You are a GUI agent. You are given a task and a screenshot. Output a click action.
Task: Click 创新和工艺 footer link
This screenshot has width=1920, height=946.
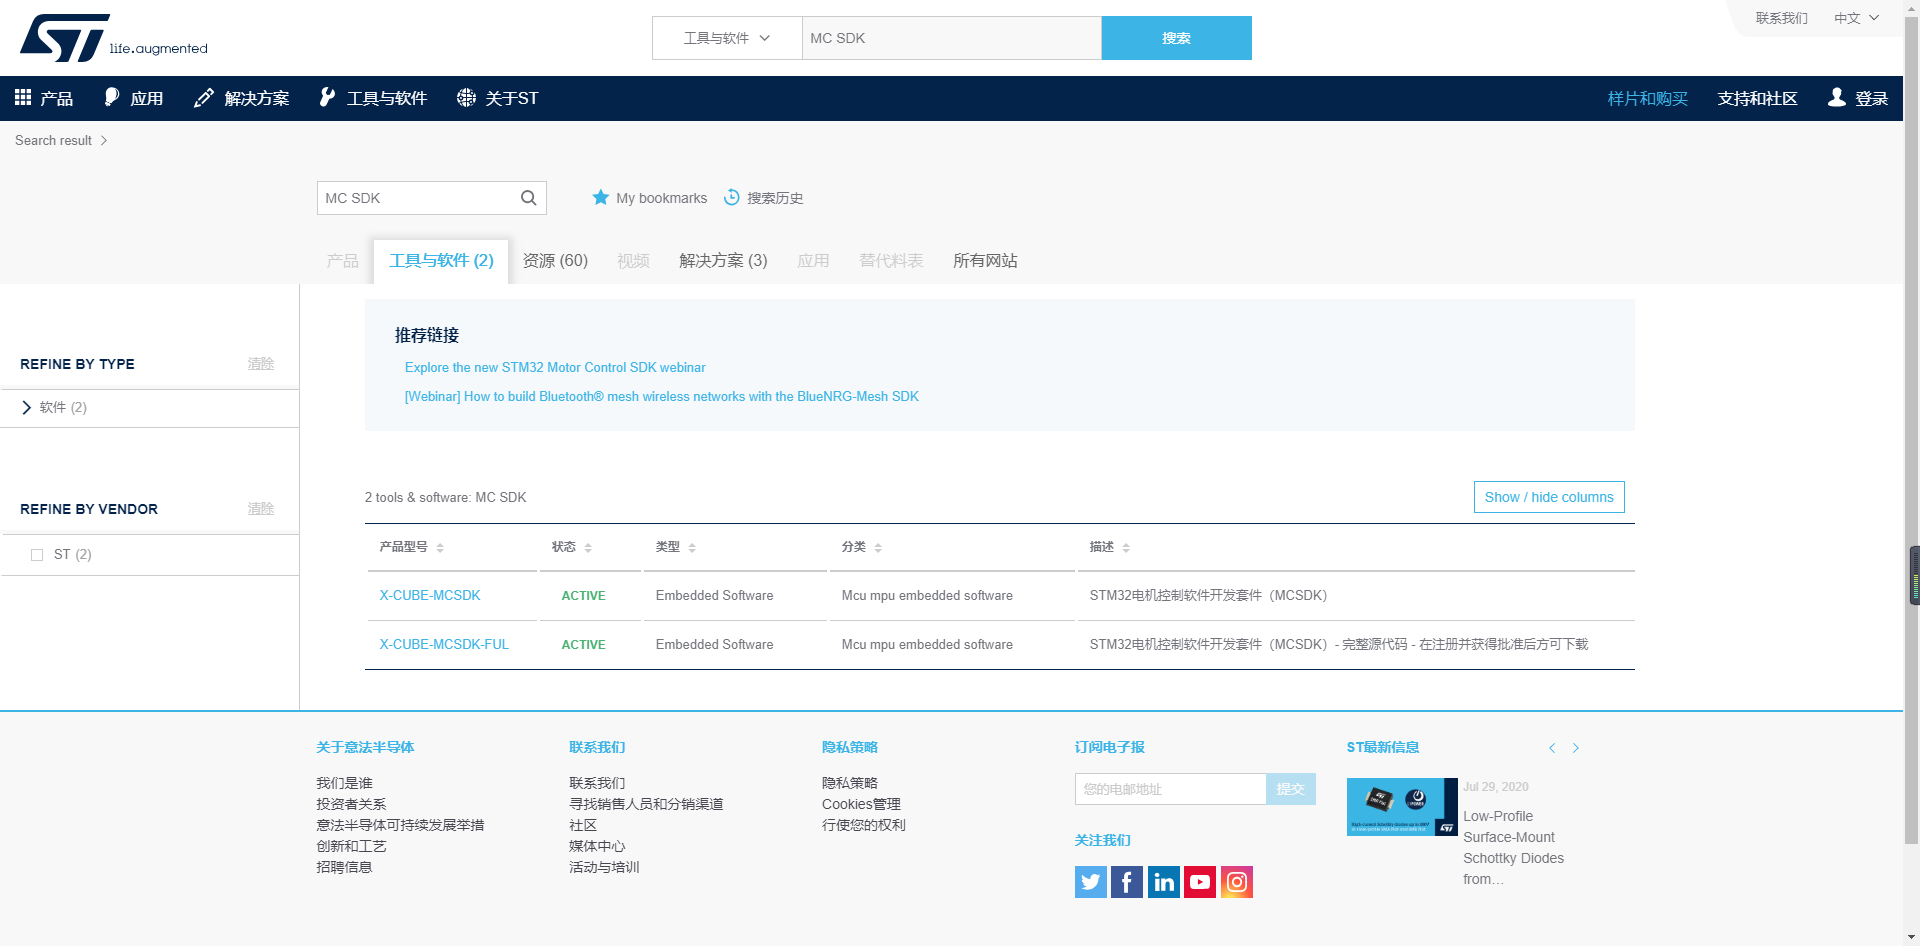(351, 846)
